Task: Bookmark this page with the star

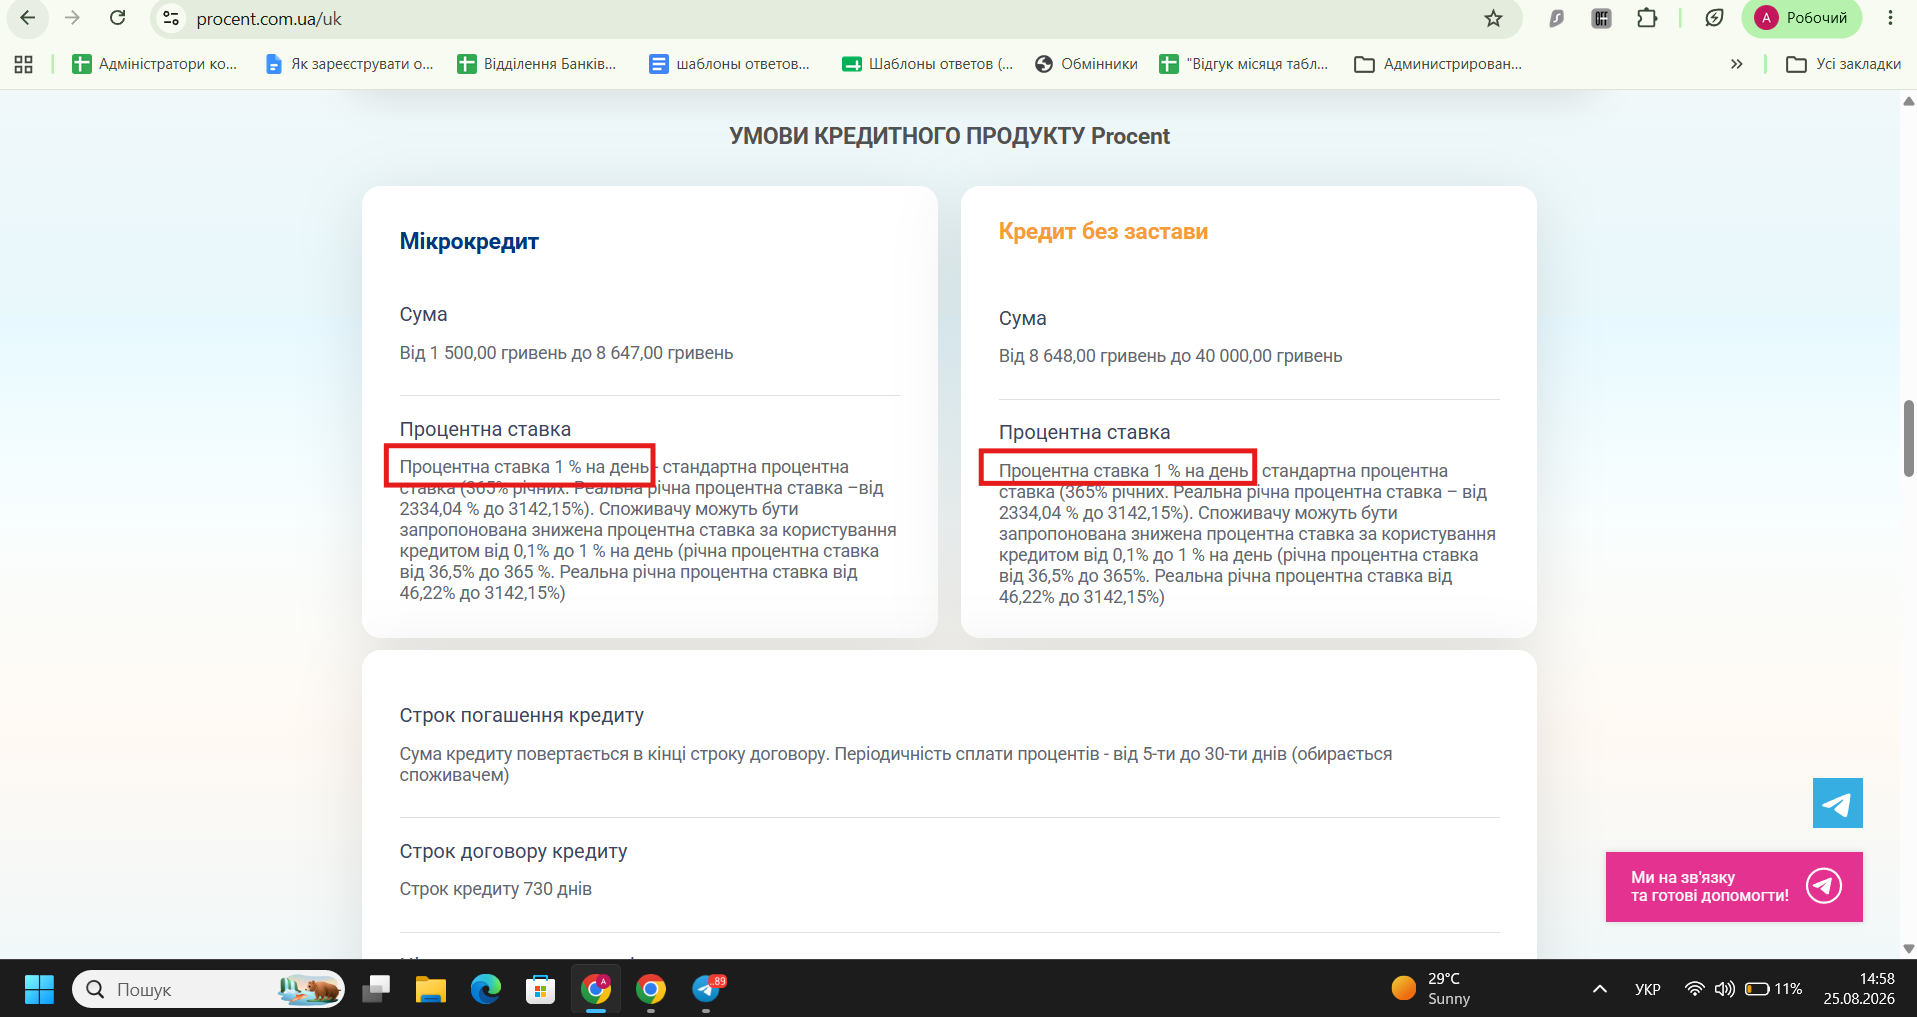Action: [x=1493, y=18]
